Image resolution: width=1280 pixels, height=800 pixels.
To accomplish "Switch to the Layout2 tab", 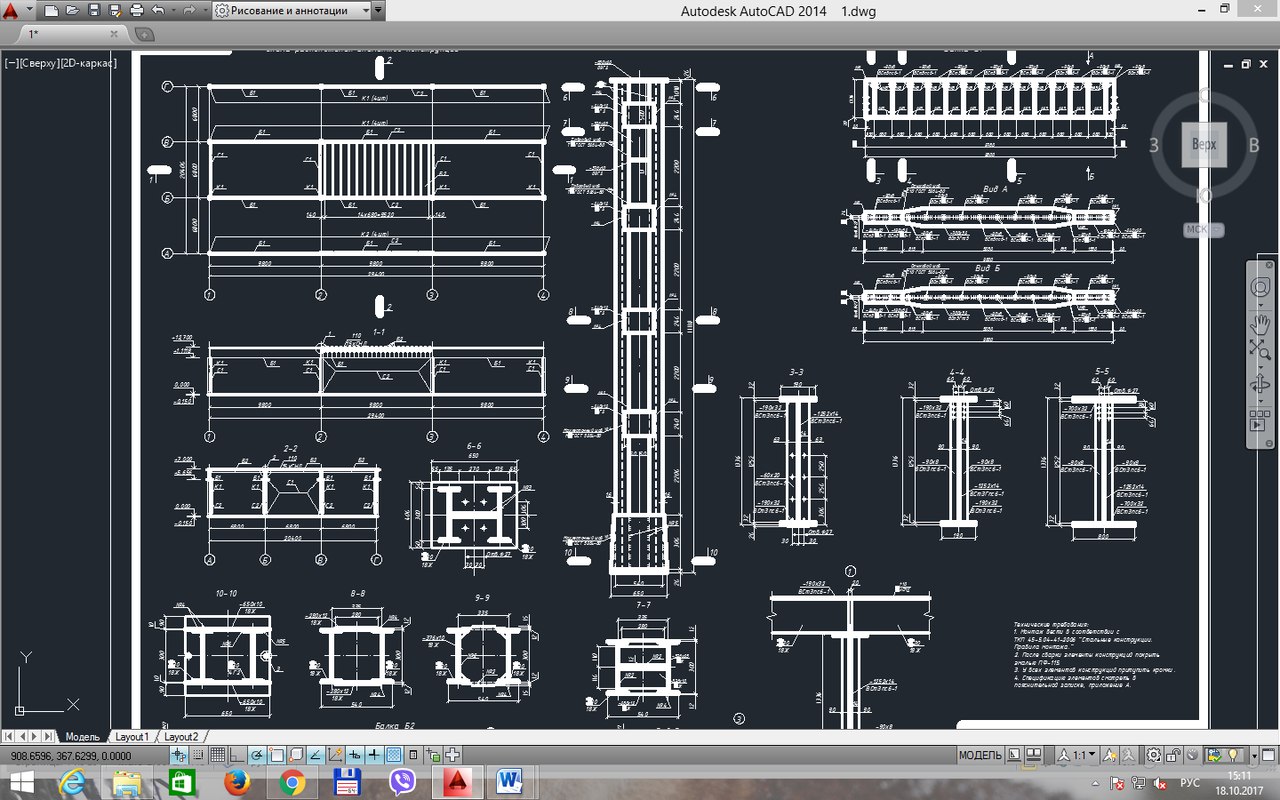I will (181, 737).
